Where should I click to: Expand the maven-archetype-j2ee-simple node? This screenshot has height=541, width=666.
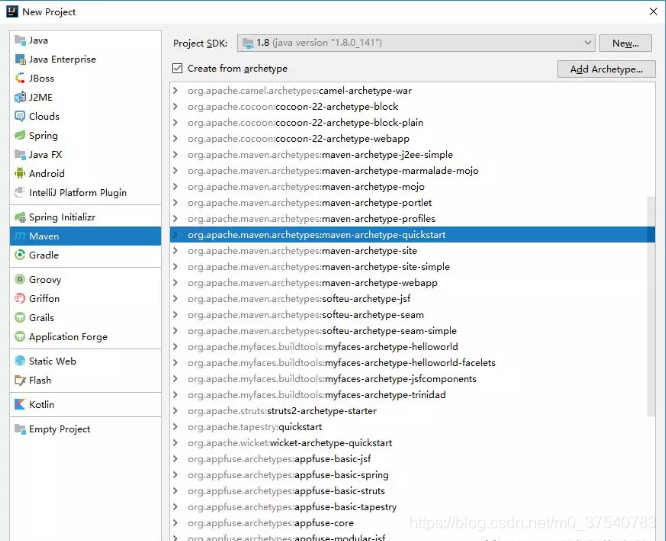coord(175,155)
